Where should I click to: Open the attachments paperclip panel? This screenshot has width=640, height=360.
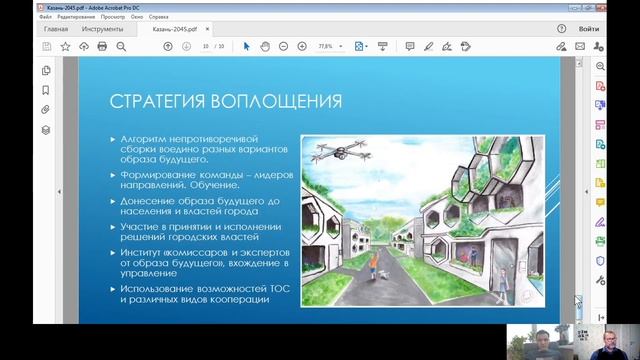pyautogui.click(x=46, y=110)
